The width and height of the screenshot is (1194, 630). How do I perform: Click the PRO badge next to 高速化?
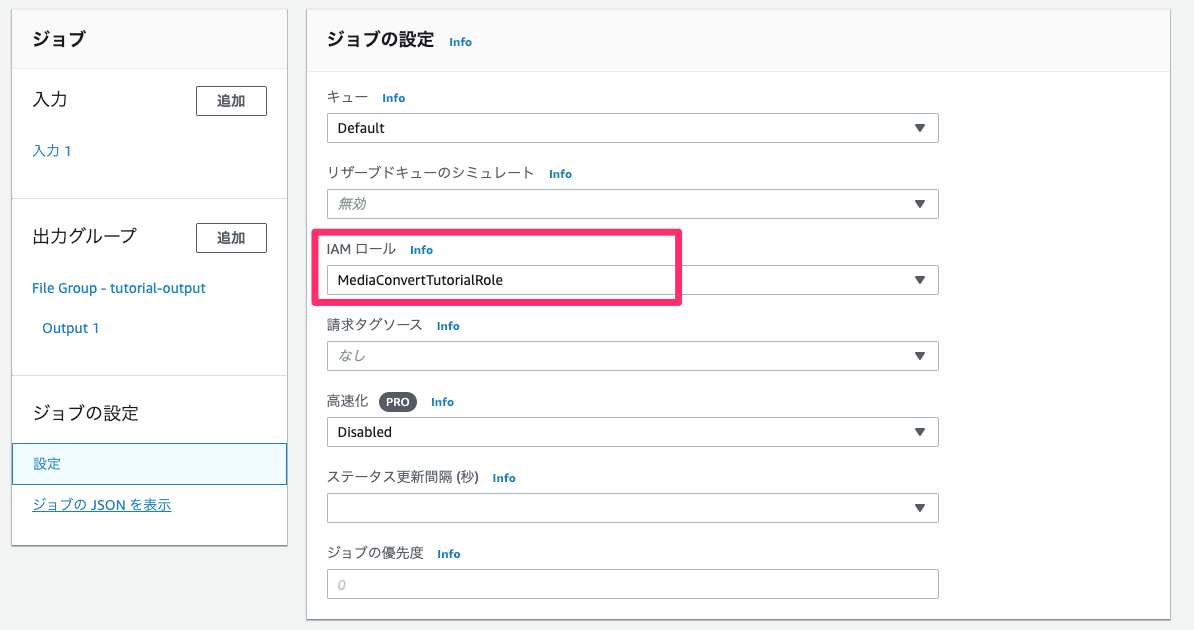[x=397, y=401]
